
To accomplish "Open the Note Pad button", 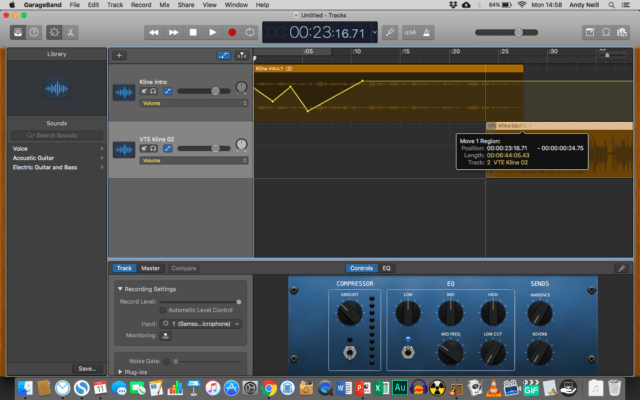I will [590, 32].
